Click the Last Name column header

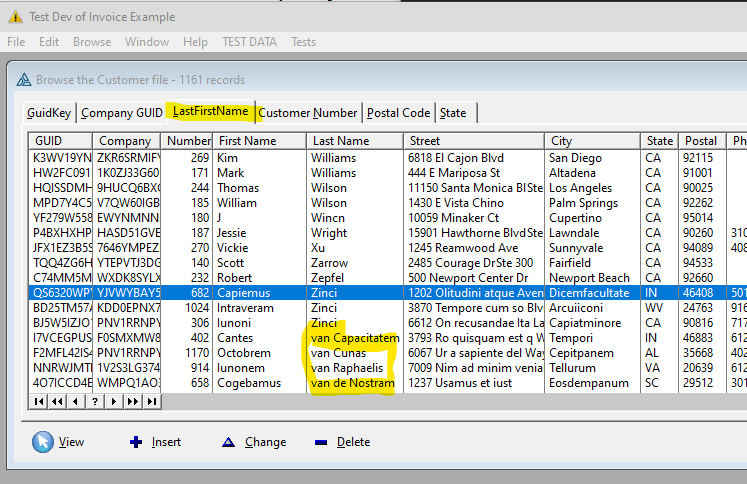[340, 141]
